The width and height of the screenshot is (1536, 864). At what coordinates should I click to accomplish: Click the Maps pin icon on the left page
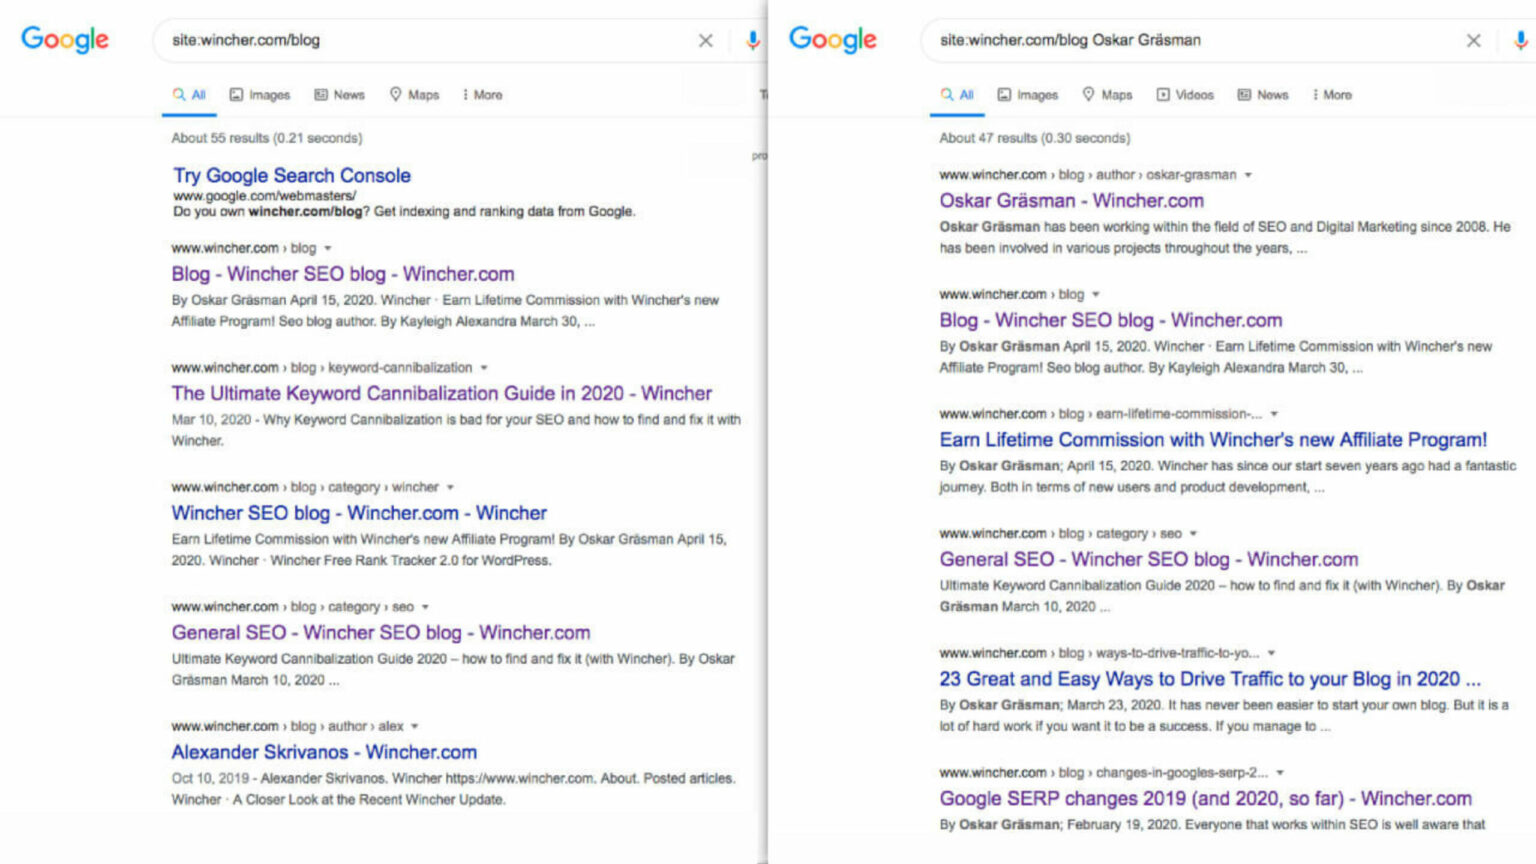click(395, 94)
